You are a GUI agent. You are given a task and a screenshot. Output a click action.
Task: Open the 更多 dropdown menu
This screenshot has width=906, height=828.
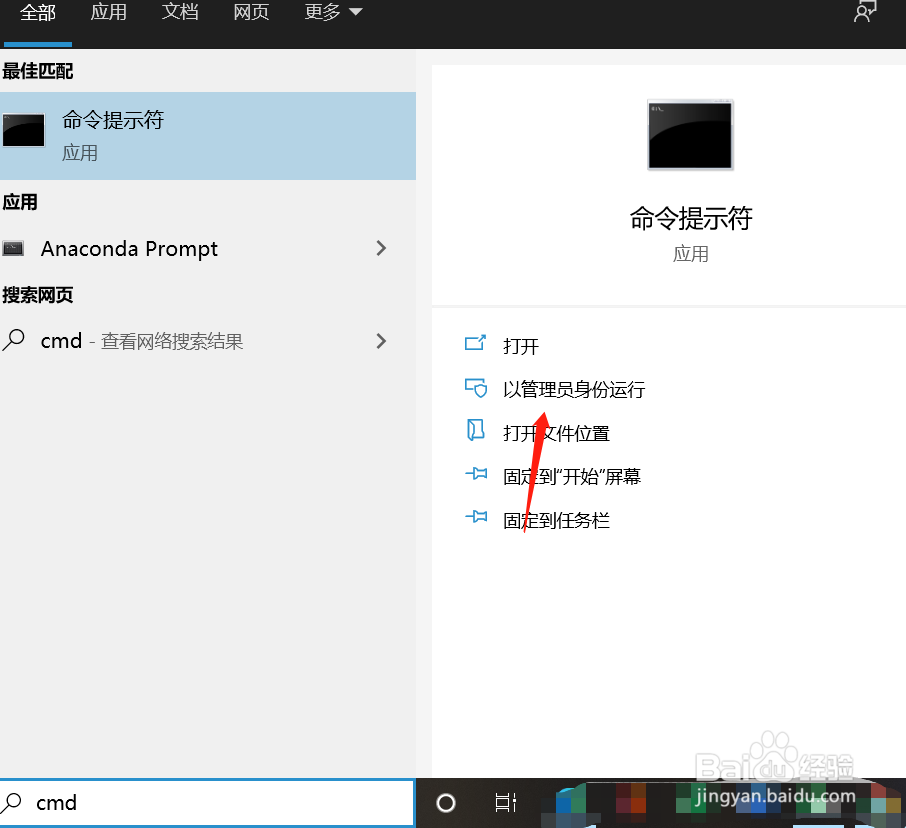333,12
